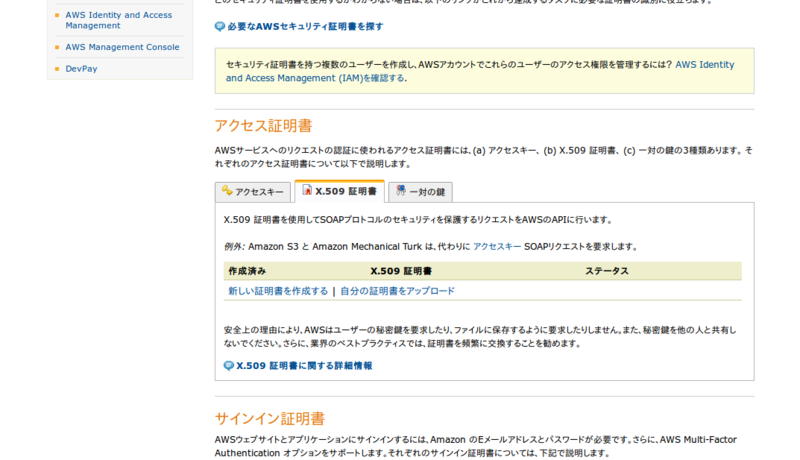This screenshot has height=460, width=800.
Task: Select the X.509 証明書 tab
Action: [x=339, y=191]
